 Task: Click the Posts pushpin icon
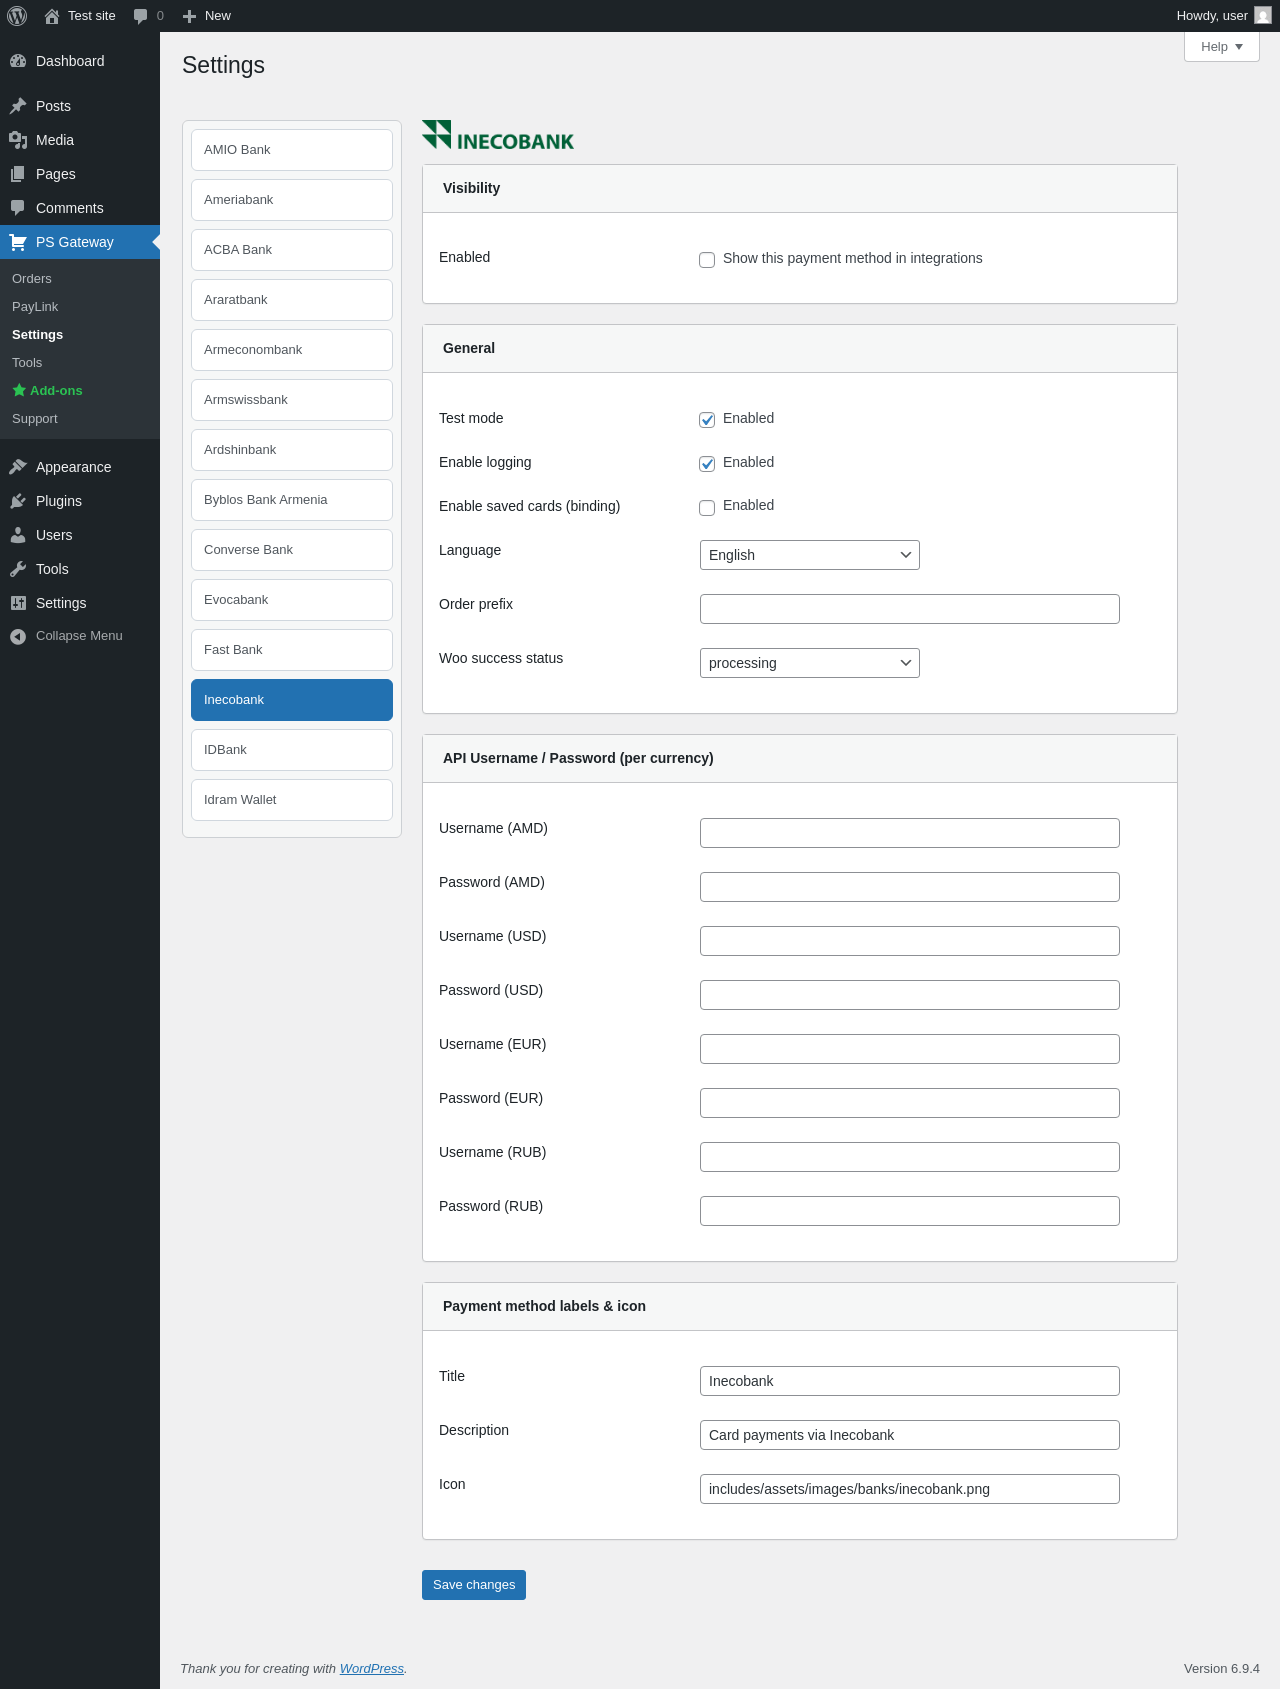pos(18,106)
